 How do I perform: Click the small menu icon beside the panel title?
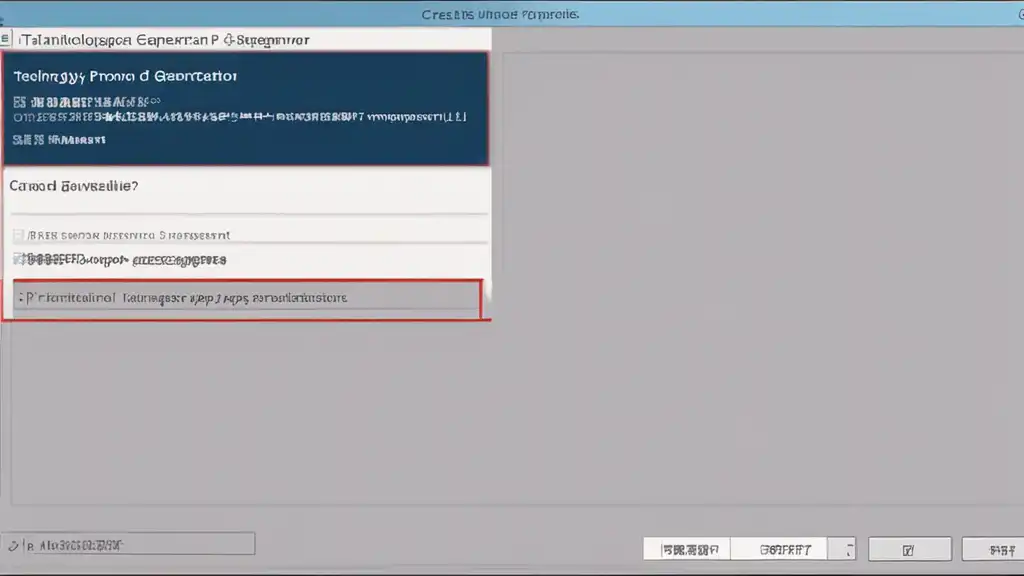click(x=5, y=39)
